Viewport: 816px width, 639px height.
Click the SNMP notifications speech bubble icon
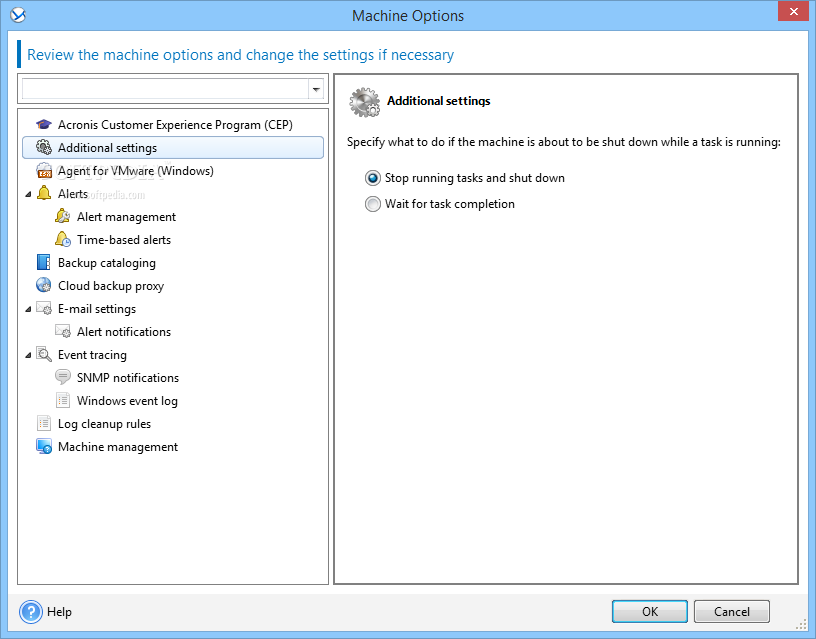pos(63,377)
